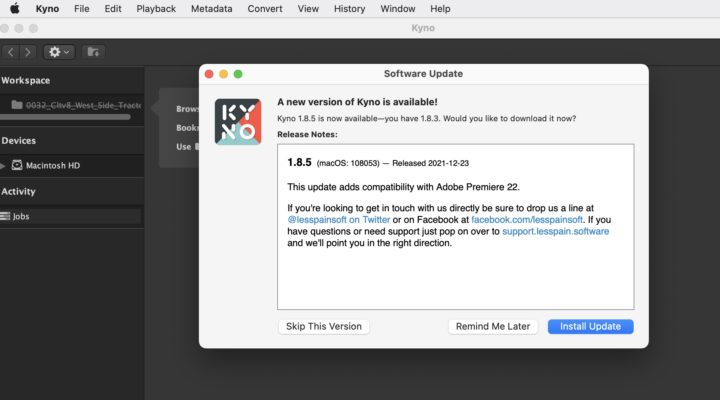Click the Activity section header
The image size is (720, 400).
coord(18,192)
